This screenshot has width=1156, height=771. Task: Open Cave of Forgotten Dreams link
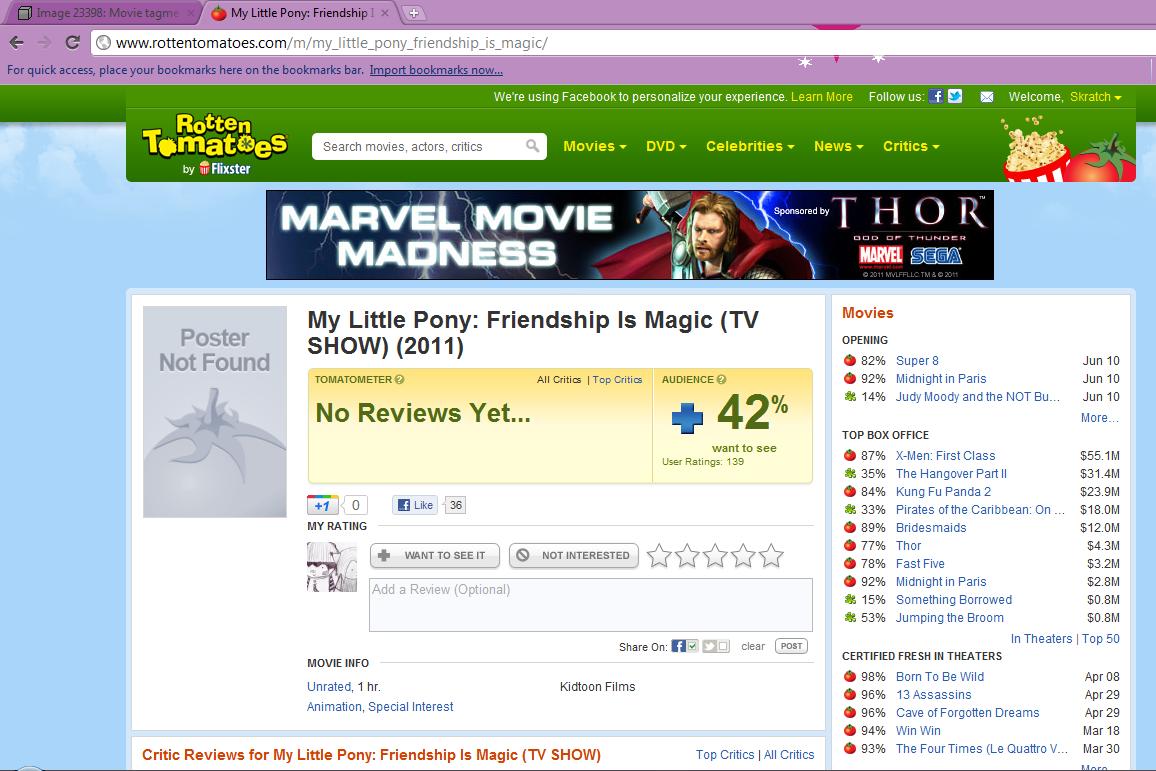(x=967, y=713)
